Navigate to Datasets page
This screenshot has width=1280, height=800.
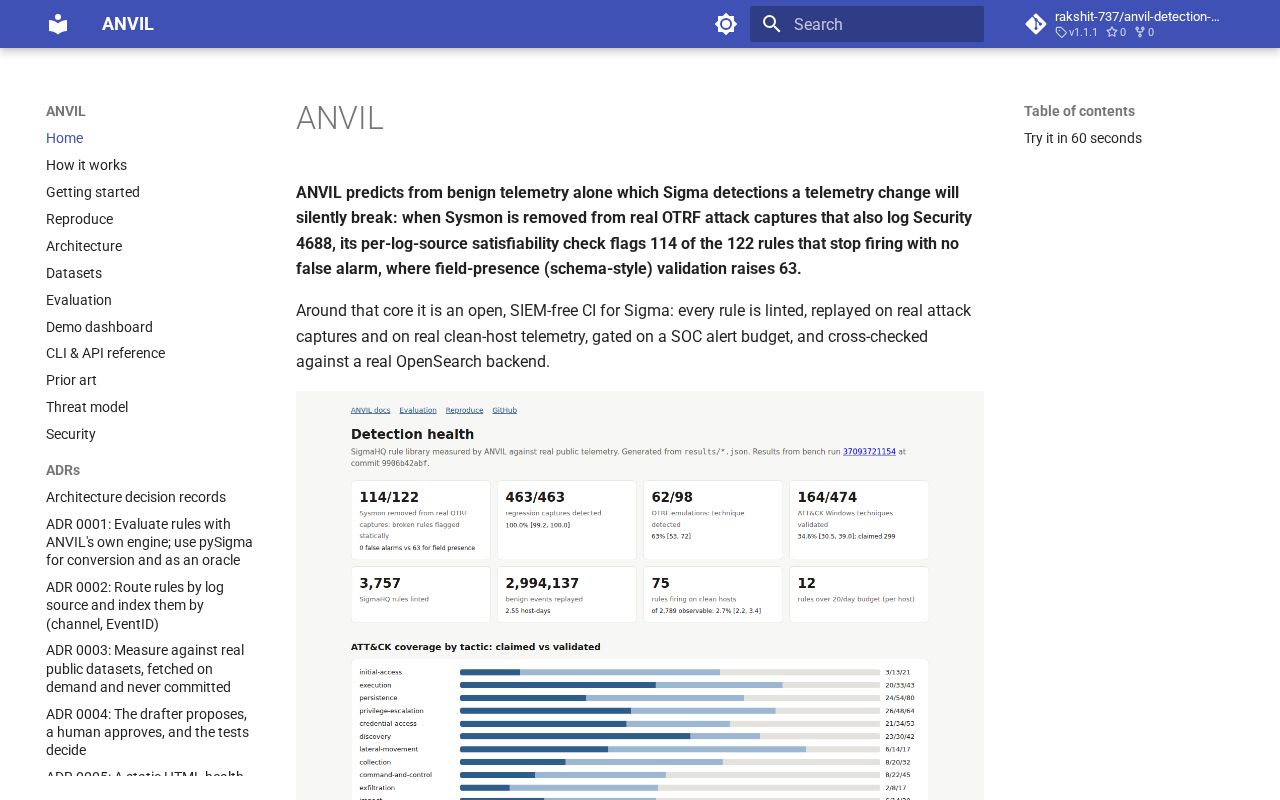74,273
